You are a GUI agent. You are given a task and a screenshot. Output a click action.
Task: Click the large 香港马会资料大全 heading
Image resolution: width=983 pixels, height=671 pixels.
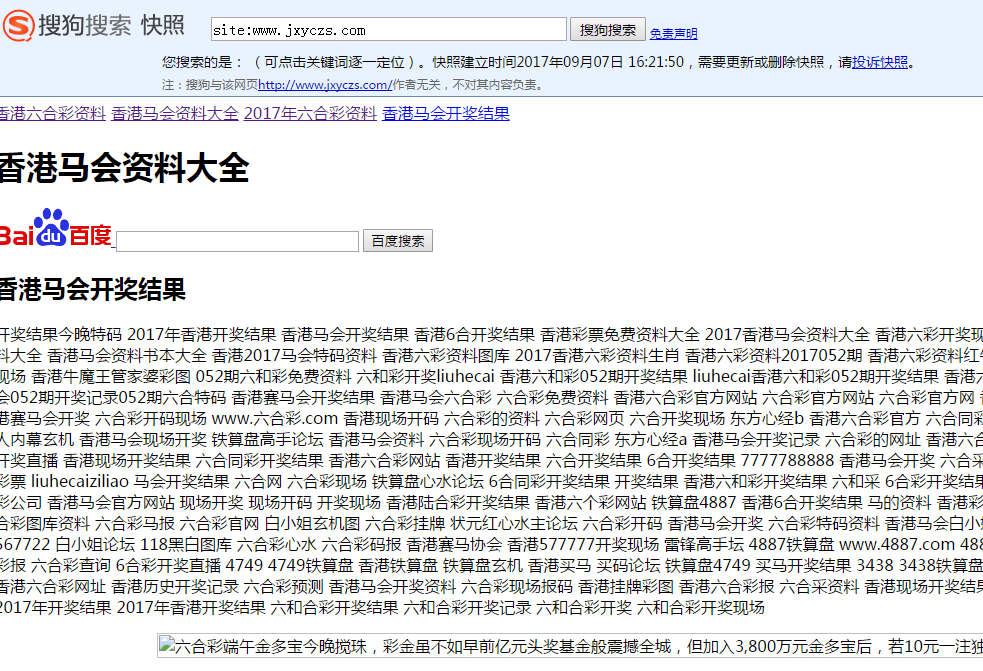[123, 168]
